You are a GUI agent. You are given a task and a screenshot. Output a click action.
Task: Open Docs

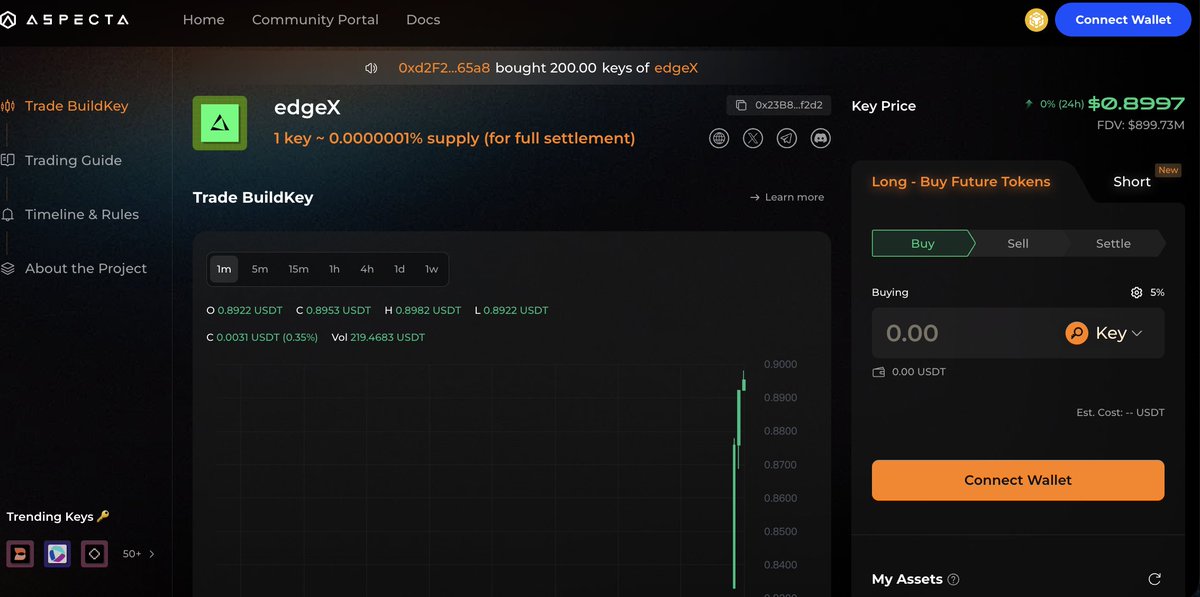(x=423, y=19)
